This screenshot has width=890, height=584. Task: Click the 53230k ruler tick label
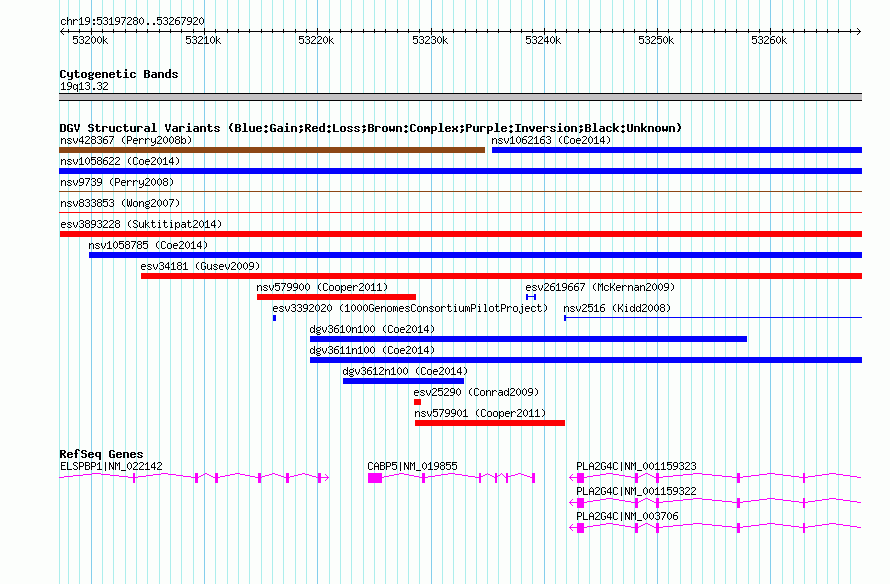430,40
